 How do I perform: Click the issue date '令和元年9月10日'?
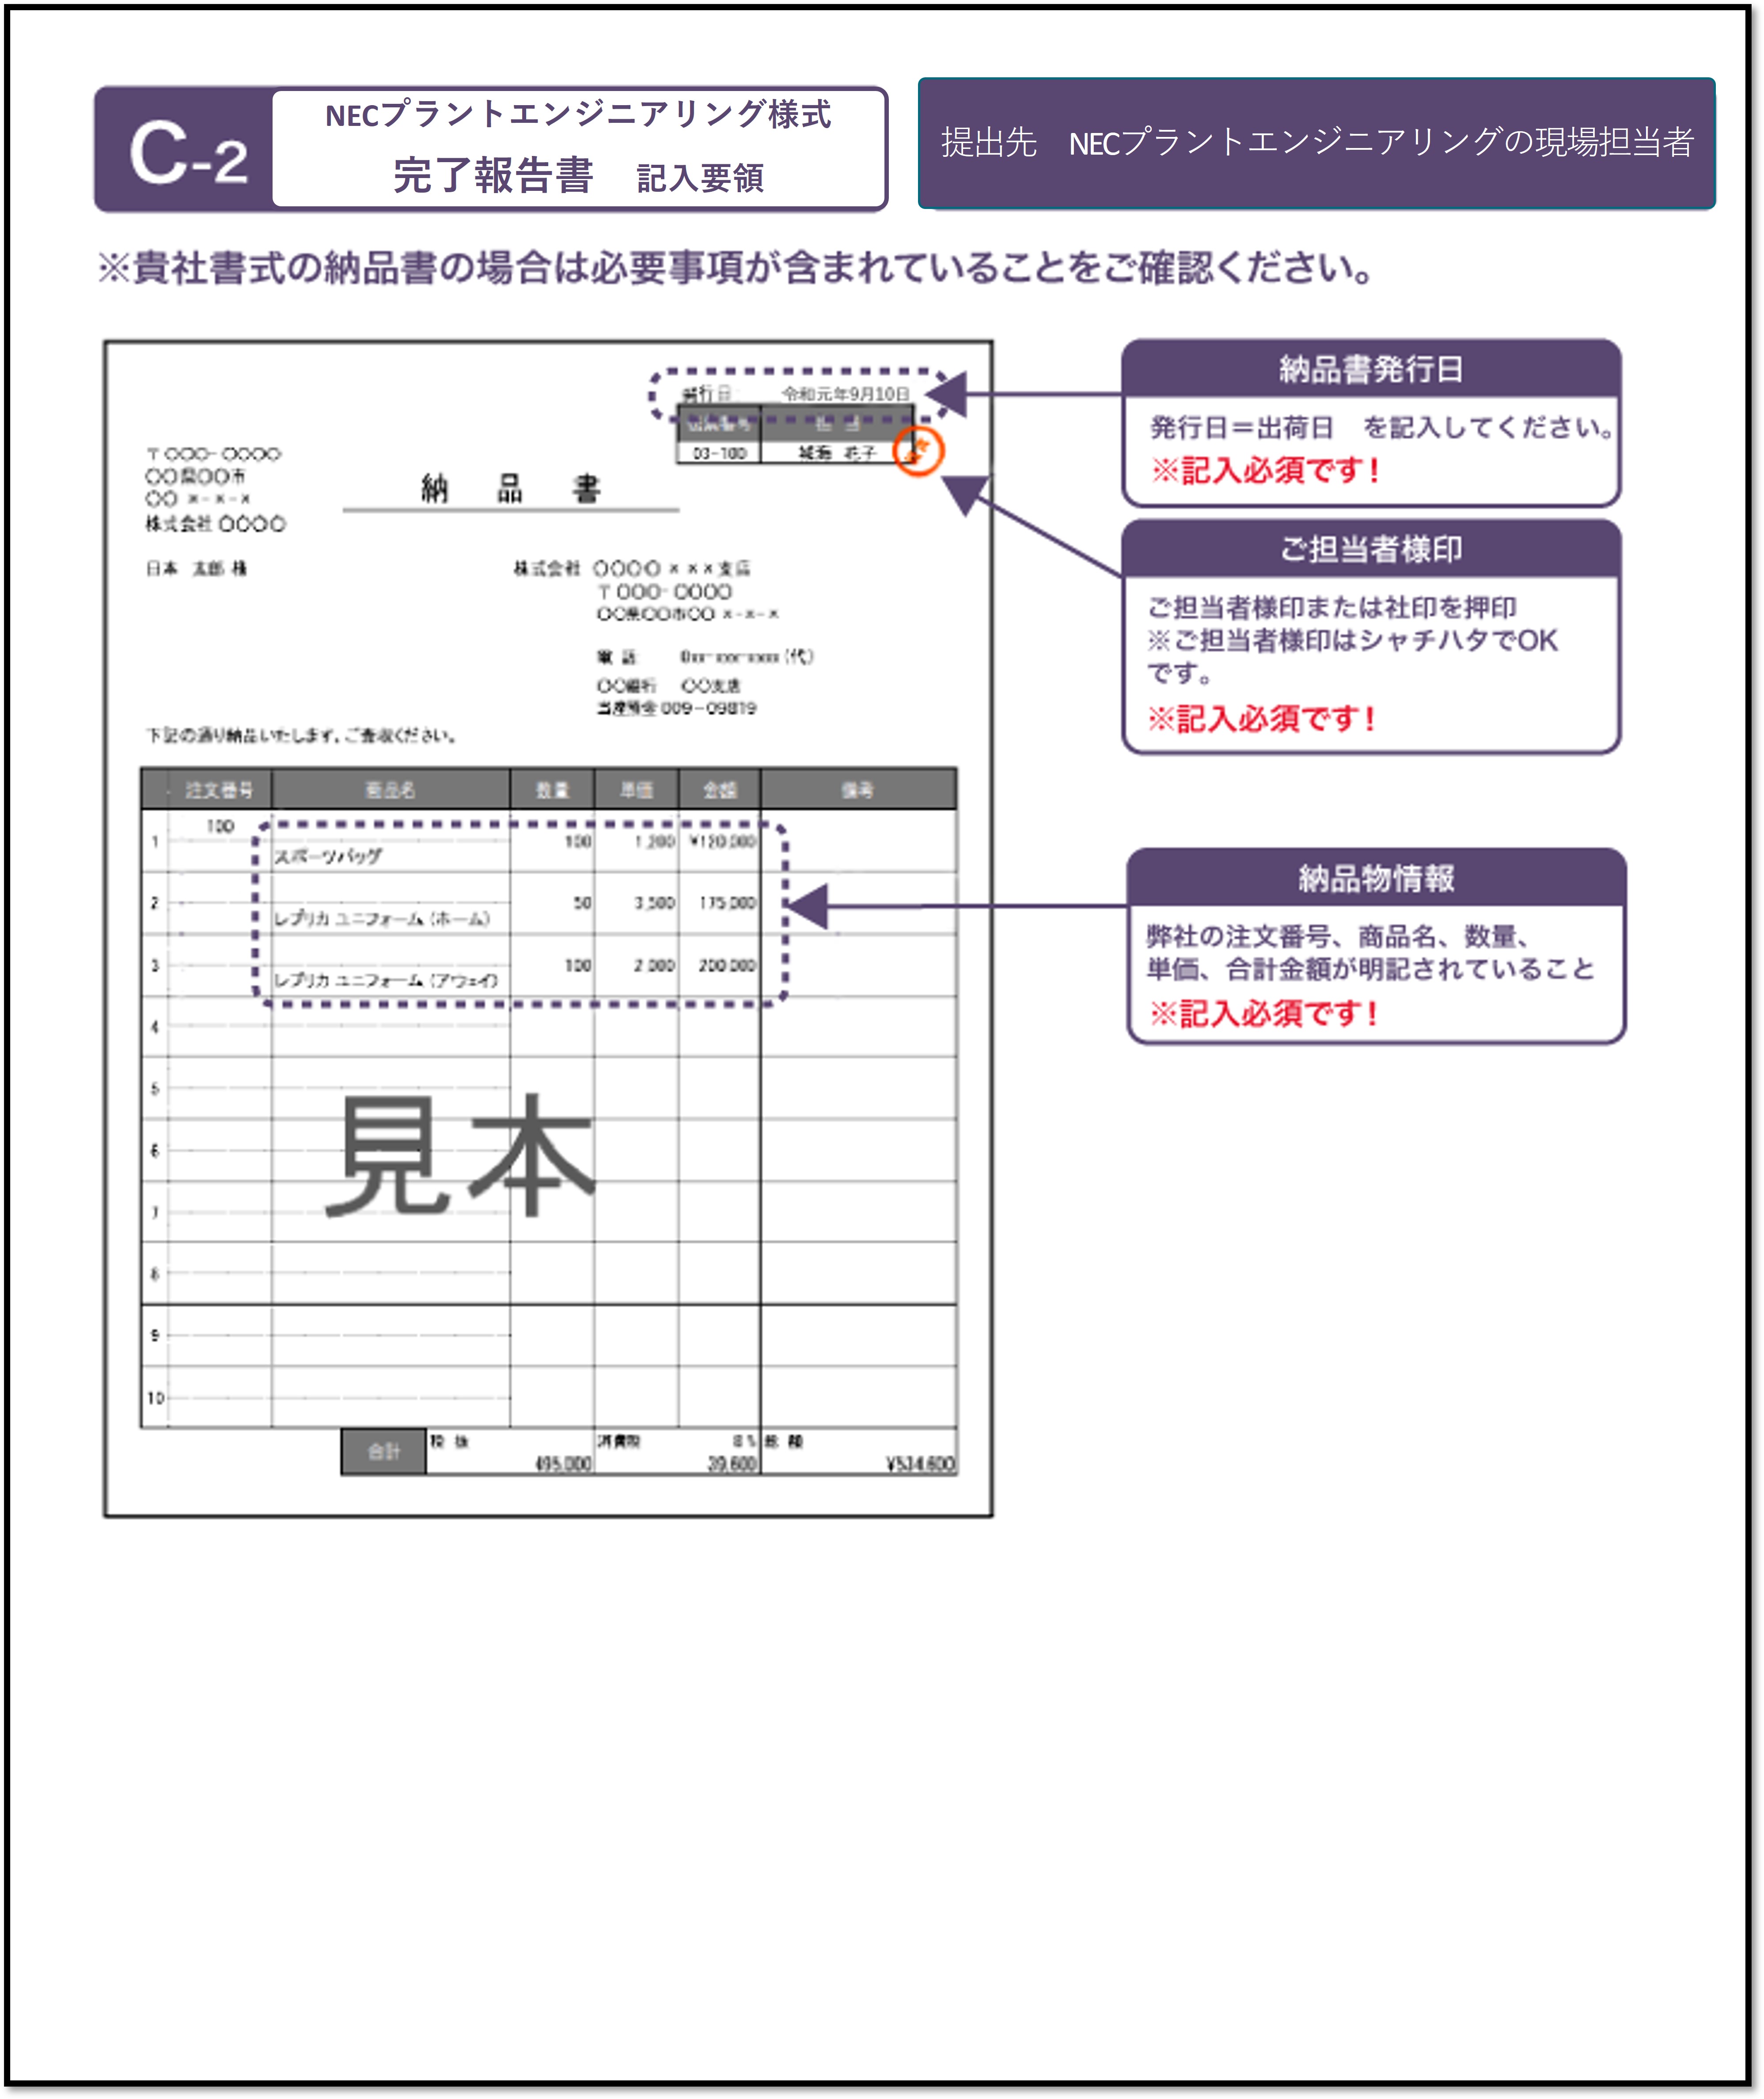[x=845, y=394]
